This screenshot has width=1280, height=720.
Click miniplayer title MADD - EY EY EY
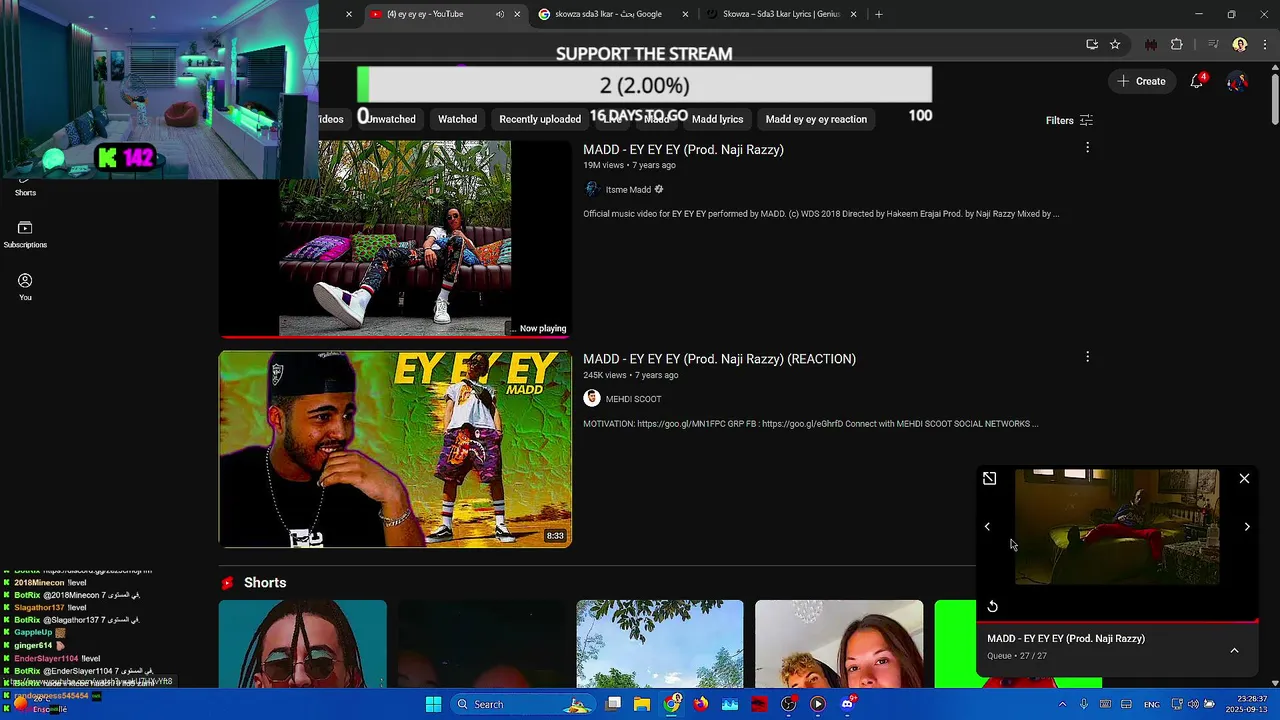pyautogui.click(x=1066, y=639)
